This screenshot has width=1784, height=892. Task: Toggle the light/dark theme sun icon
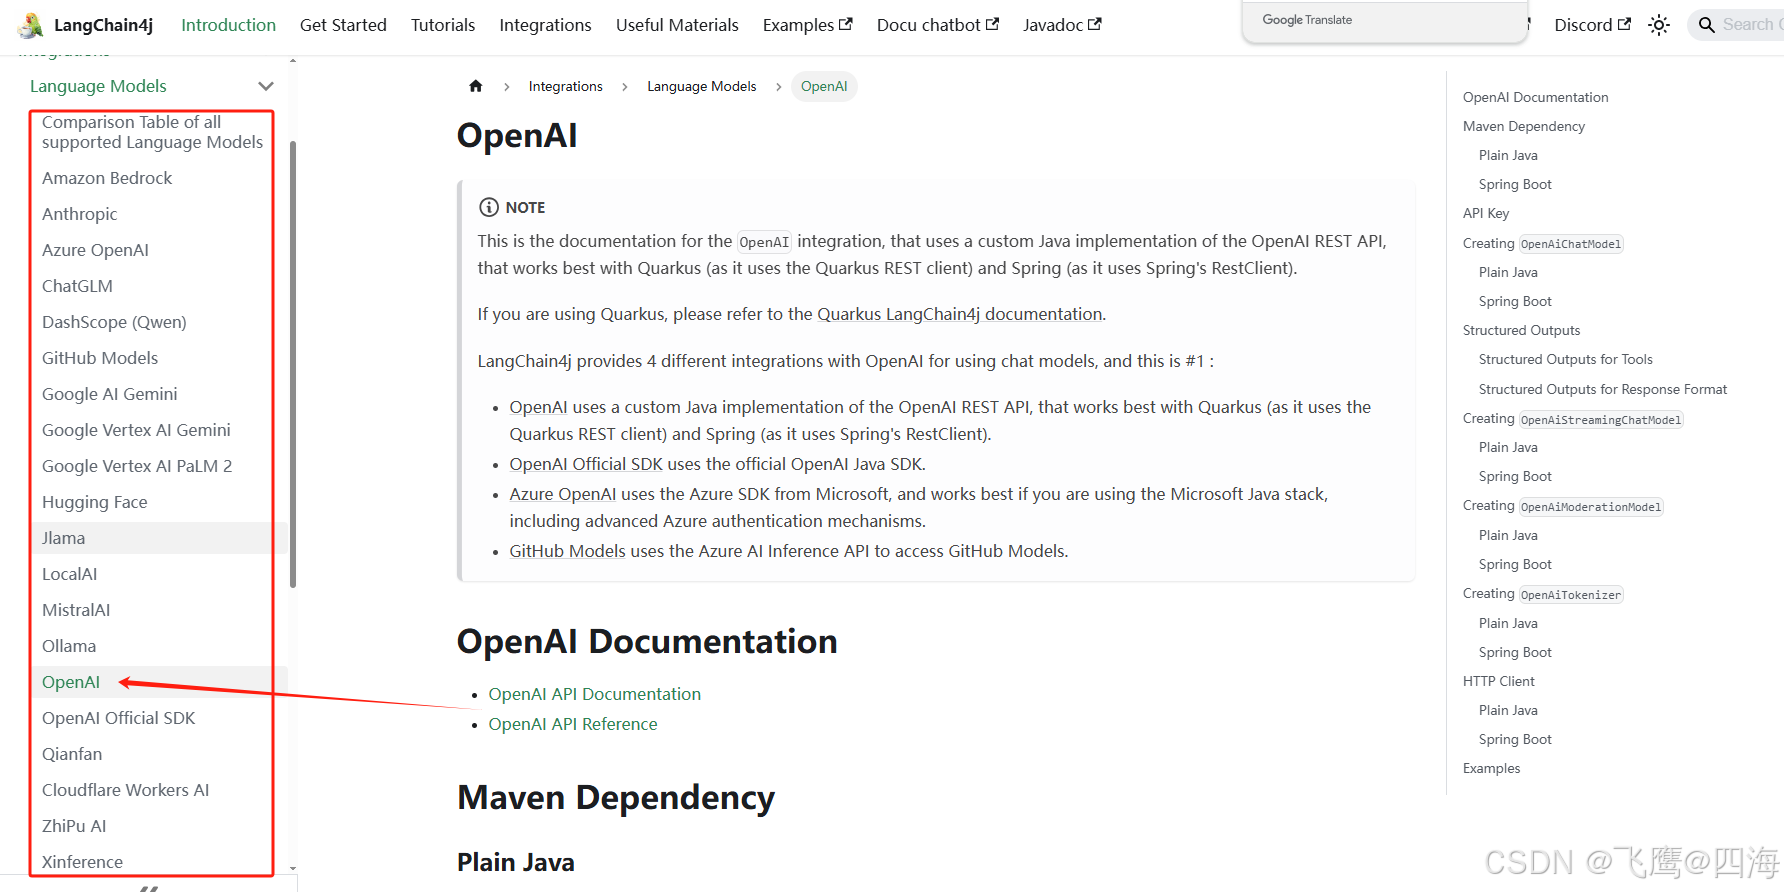point(1659,25)
